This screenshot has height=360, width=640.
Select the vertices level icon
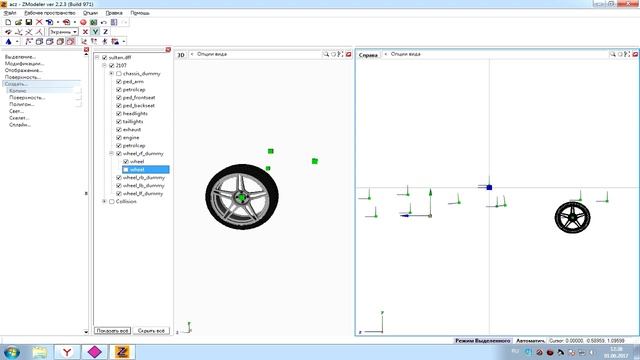pyautogui.click(x=29, y=41)
